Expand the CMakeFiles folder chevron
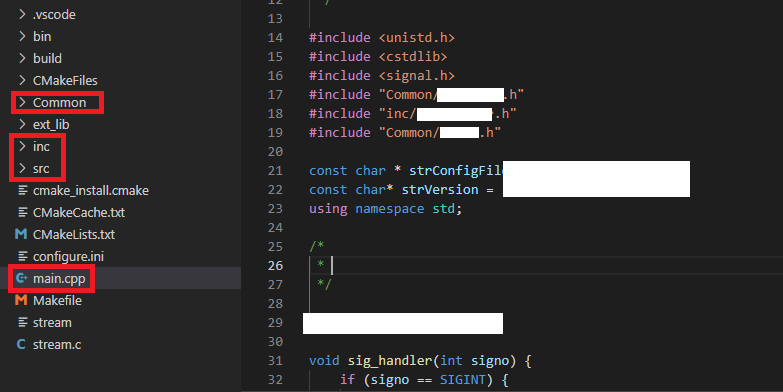 coord(22,80)
